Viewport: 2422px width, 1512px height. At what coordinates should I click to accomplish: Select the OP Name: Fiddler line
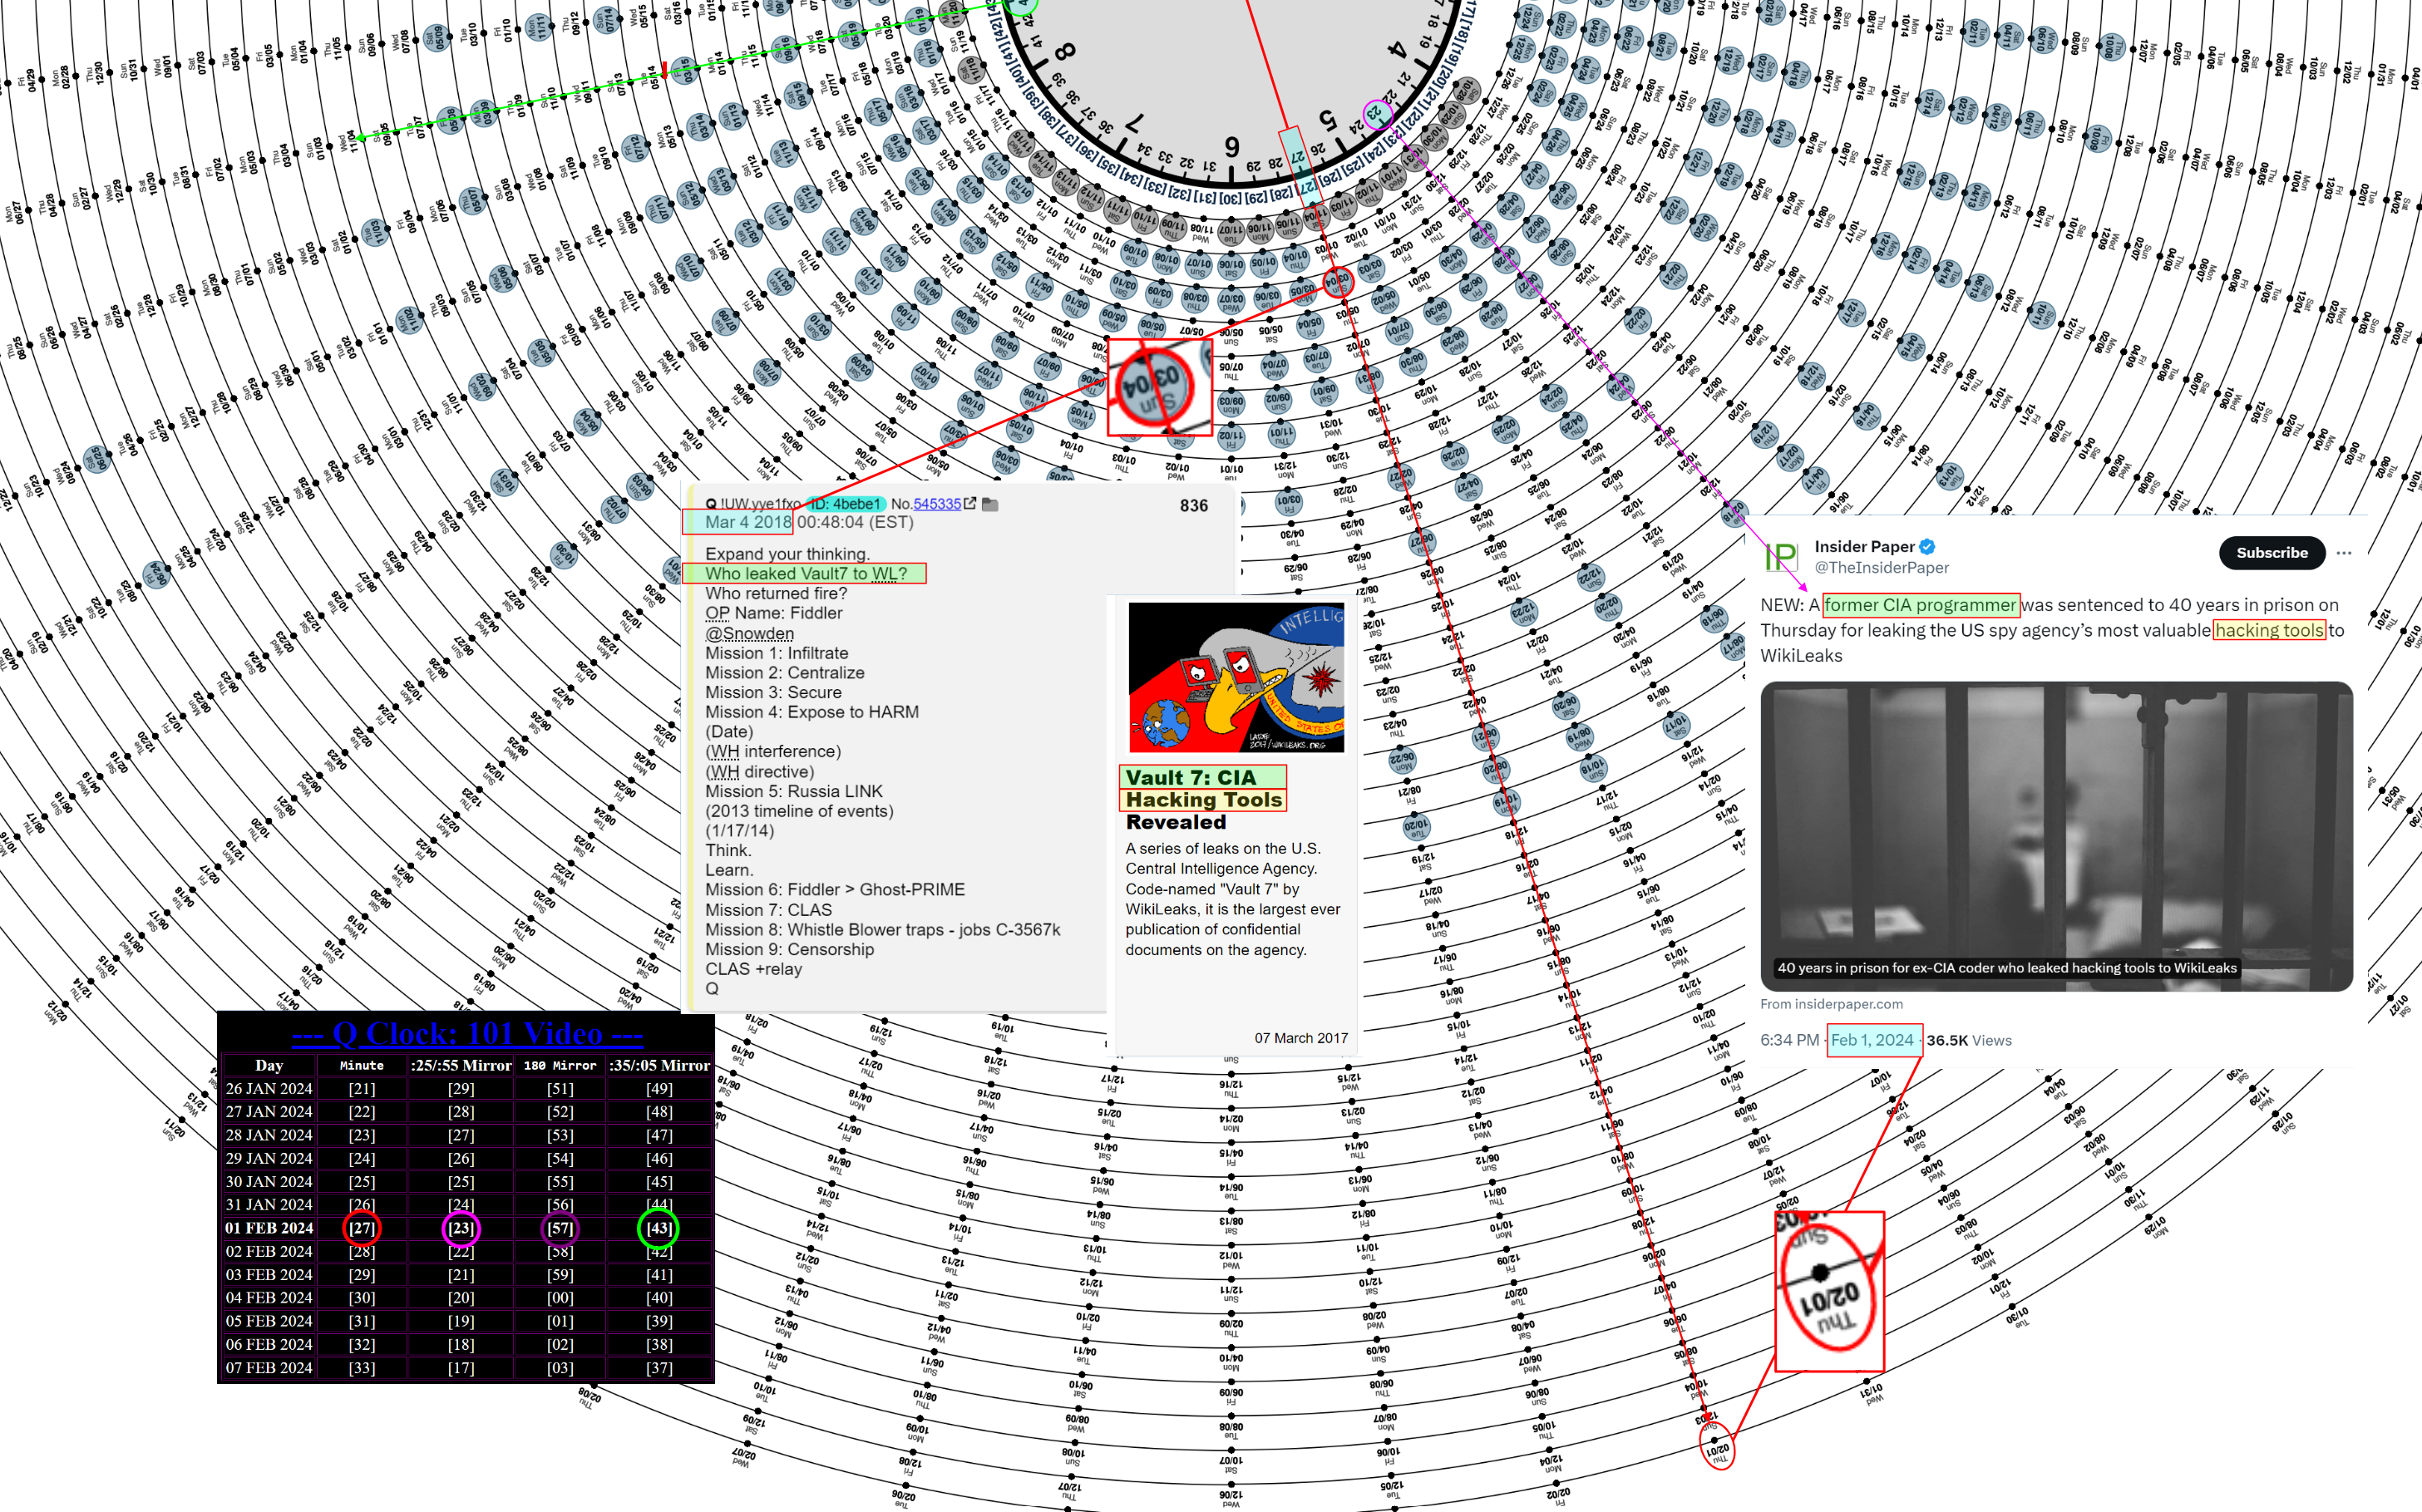[773, 613]
